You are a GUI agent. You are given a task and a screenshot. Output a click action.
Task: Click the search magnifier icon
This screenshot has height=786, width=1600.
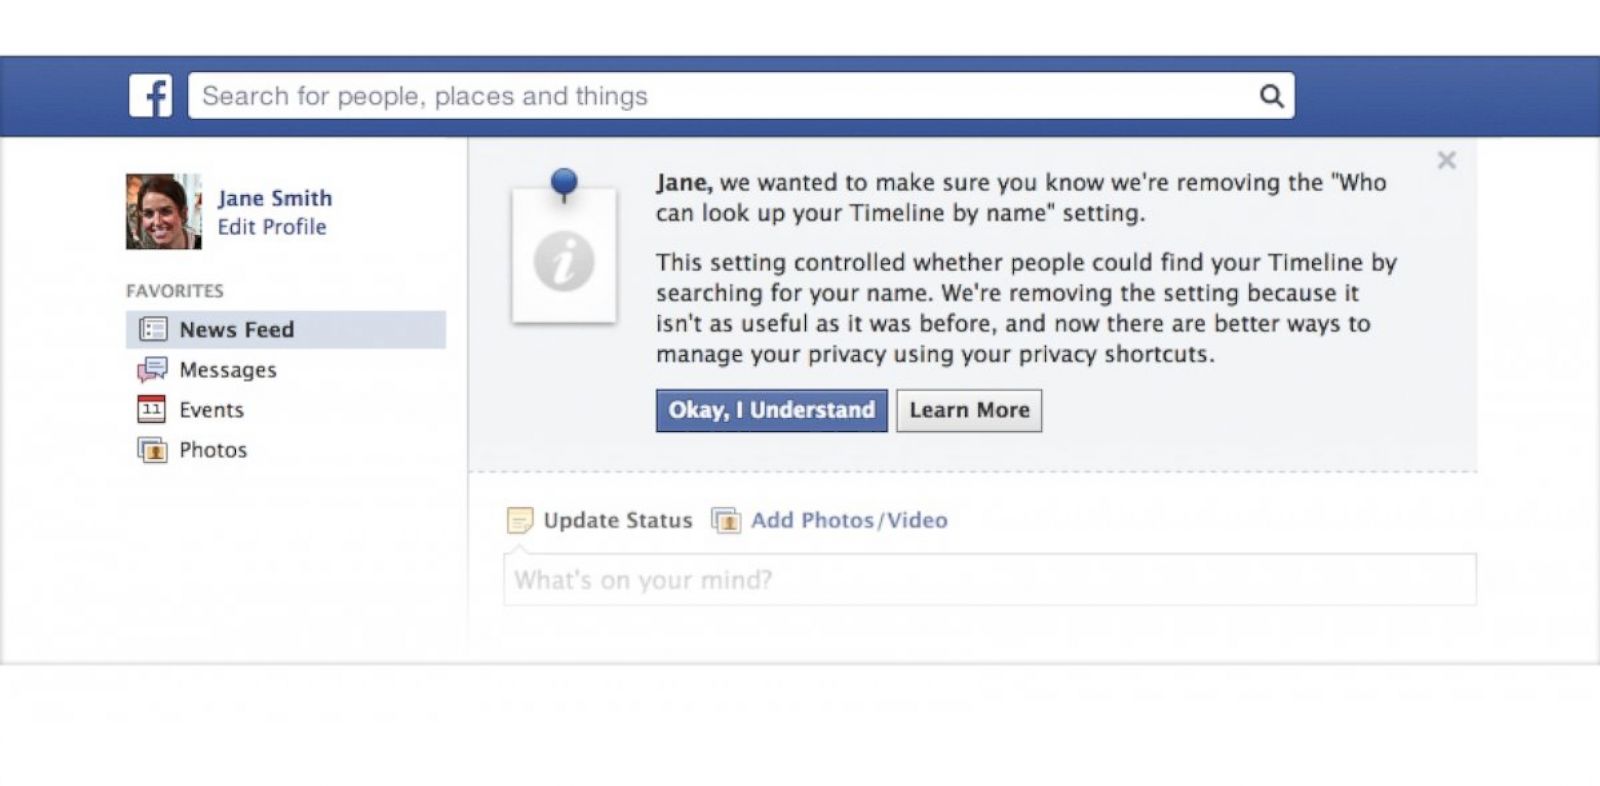tap(1271, 96)
